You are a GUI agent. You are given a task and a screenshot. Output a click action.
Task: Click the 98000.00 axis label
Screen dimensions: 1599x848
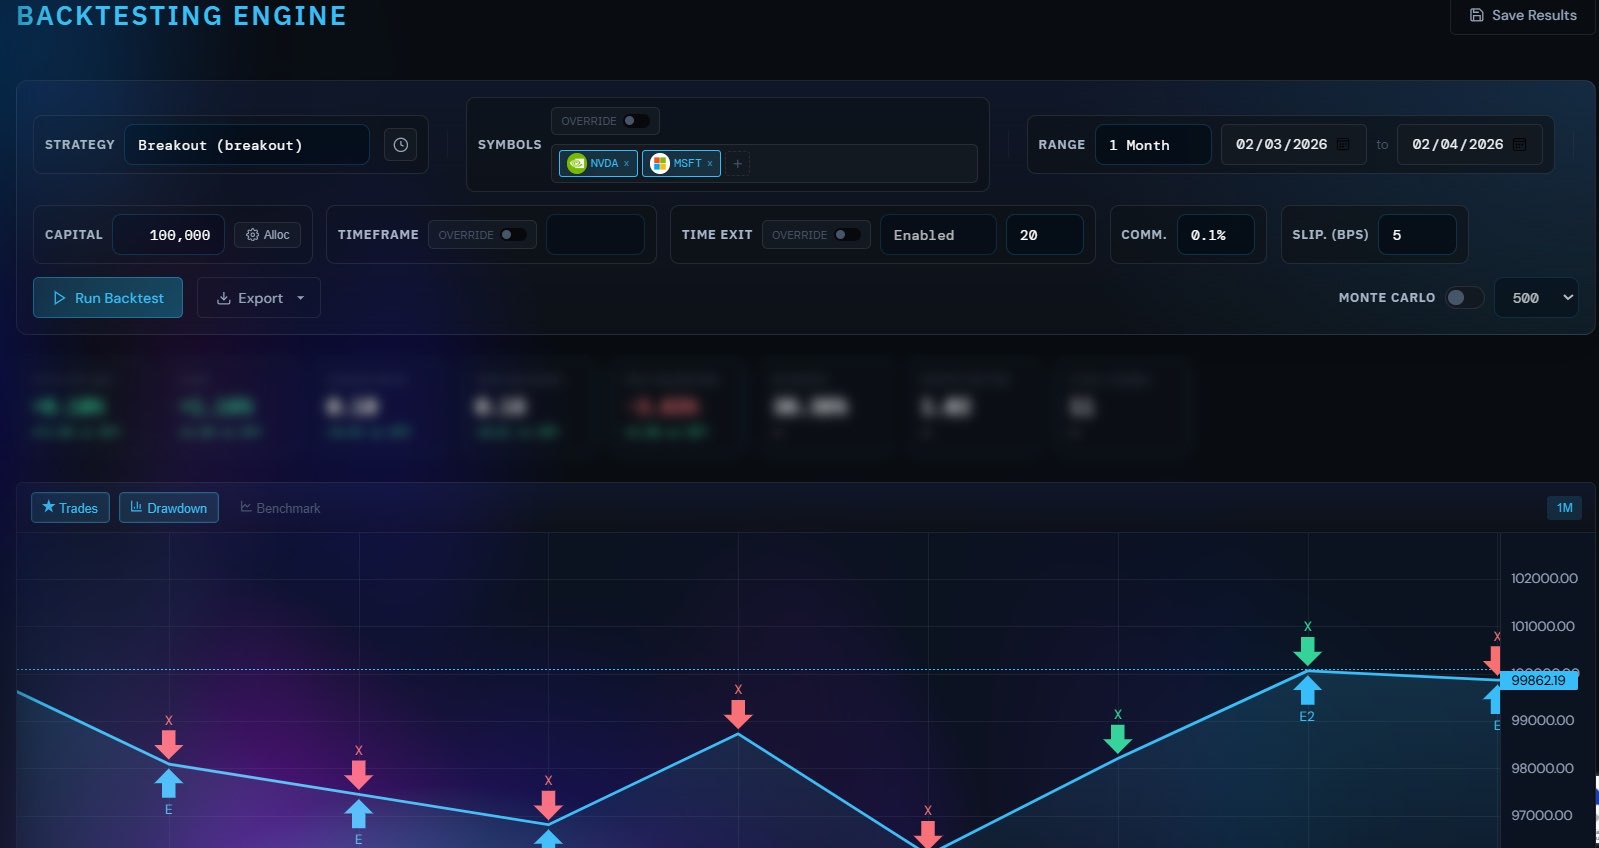tap(1542, 769)
